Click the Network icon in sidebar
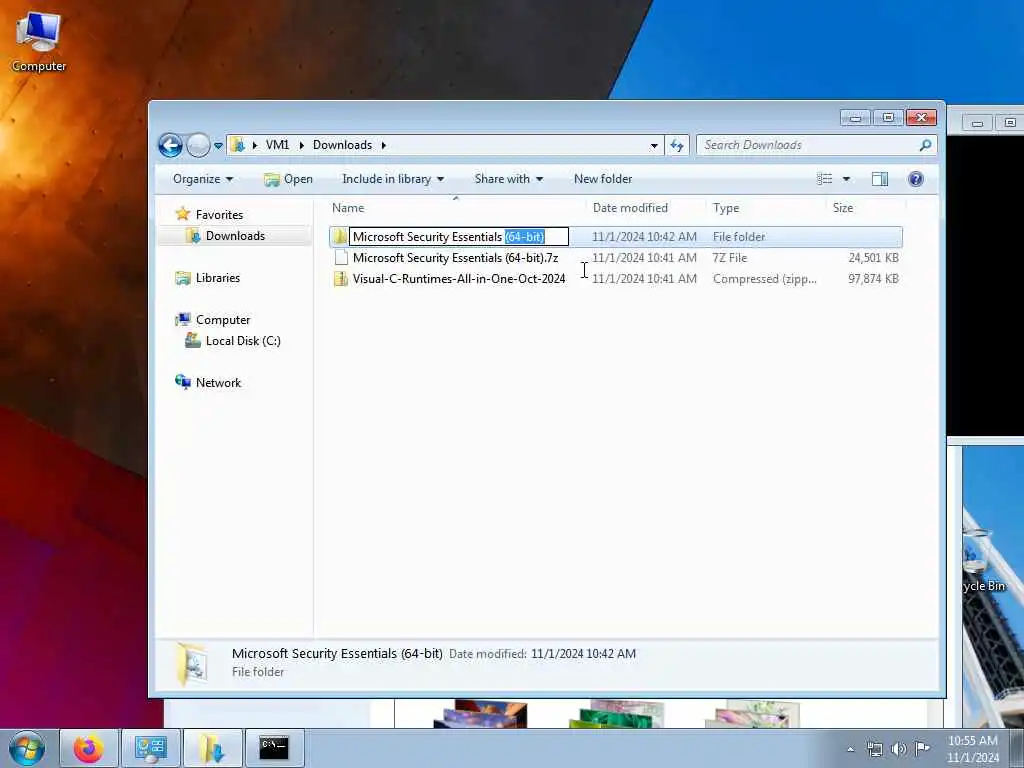 click(183, 382)
